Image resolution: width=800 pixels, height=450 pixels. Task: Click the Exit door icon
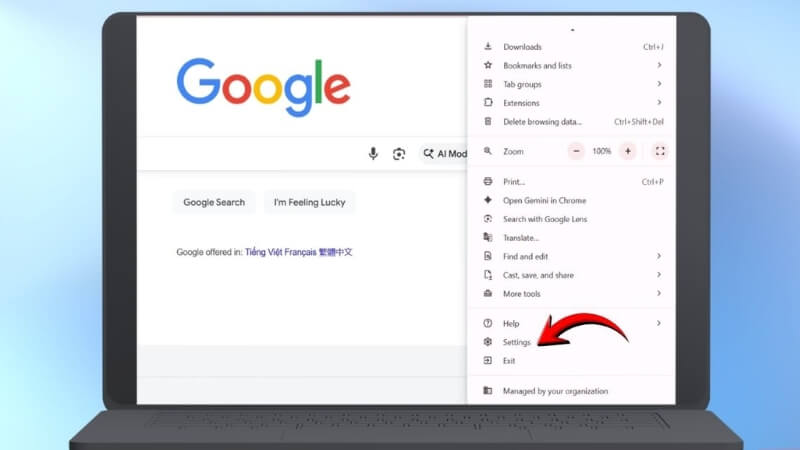(488, 361)
